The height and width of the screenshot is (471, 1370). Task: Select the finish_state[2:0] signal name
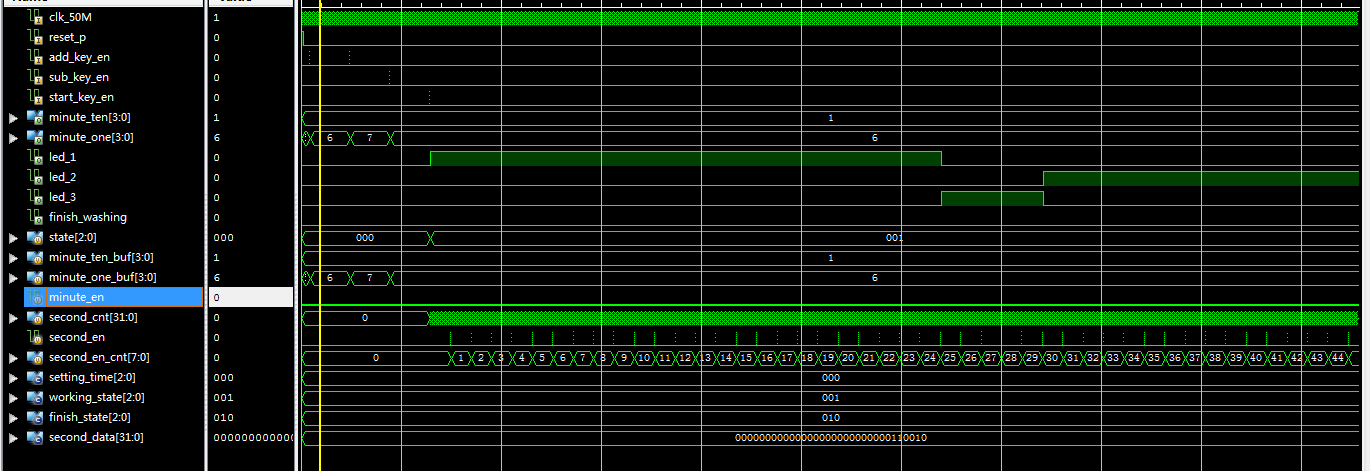[89, 417]
